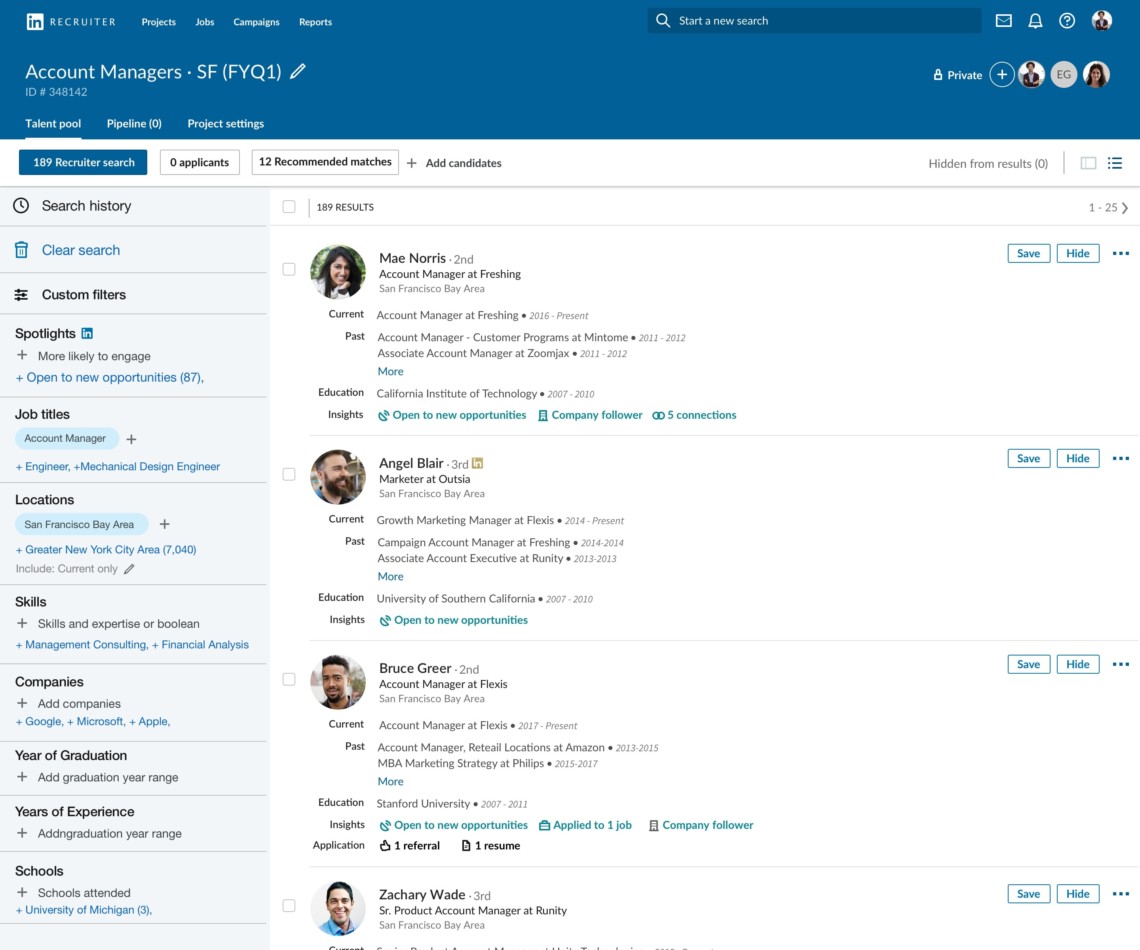Check the checkbox next to Mae Norris
This screenshot has width=1140, height=950.
289,269
